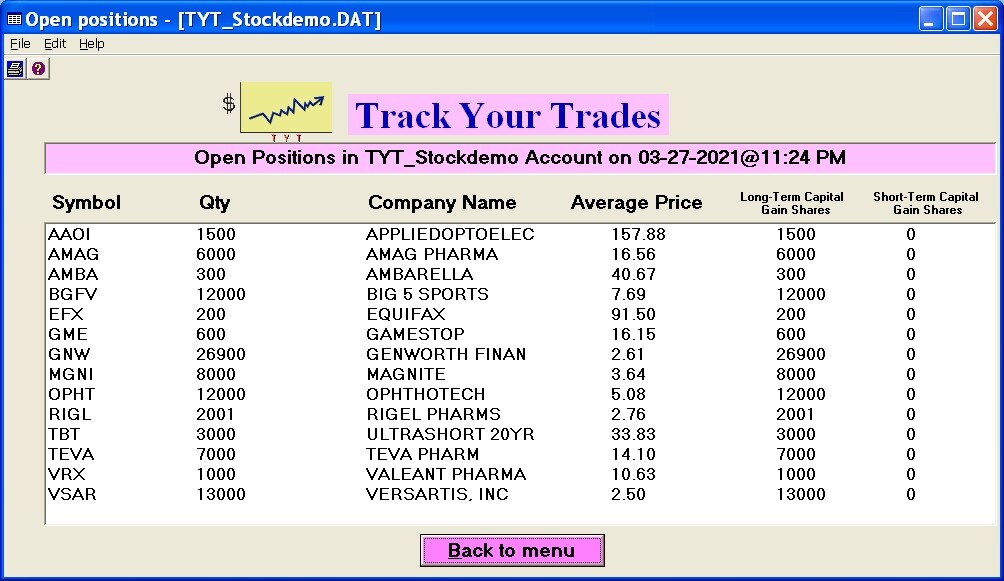The width and height of the screenshot is (1004, 581).
Task: Click average price 16.56
Action: [x=633, y=254]
